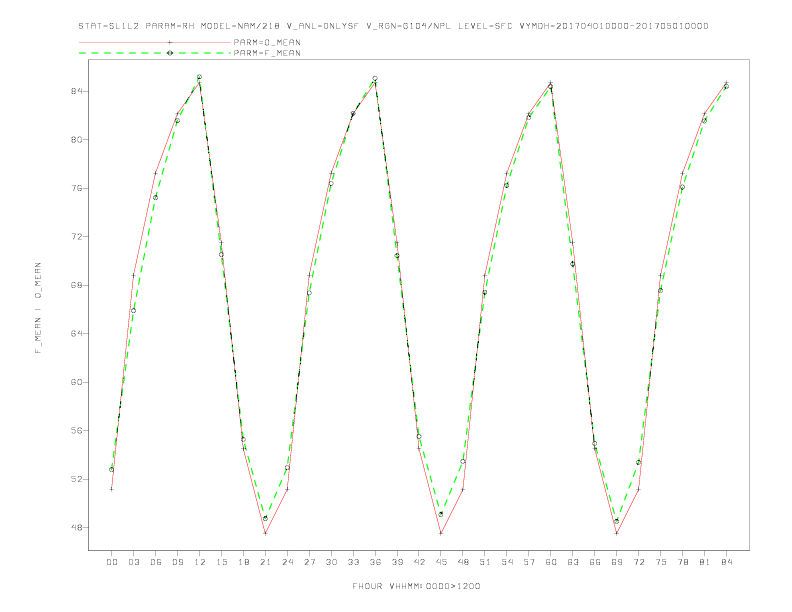Click y-axis tick label 84
The image size is (792, 612).
[76, 91]
